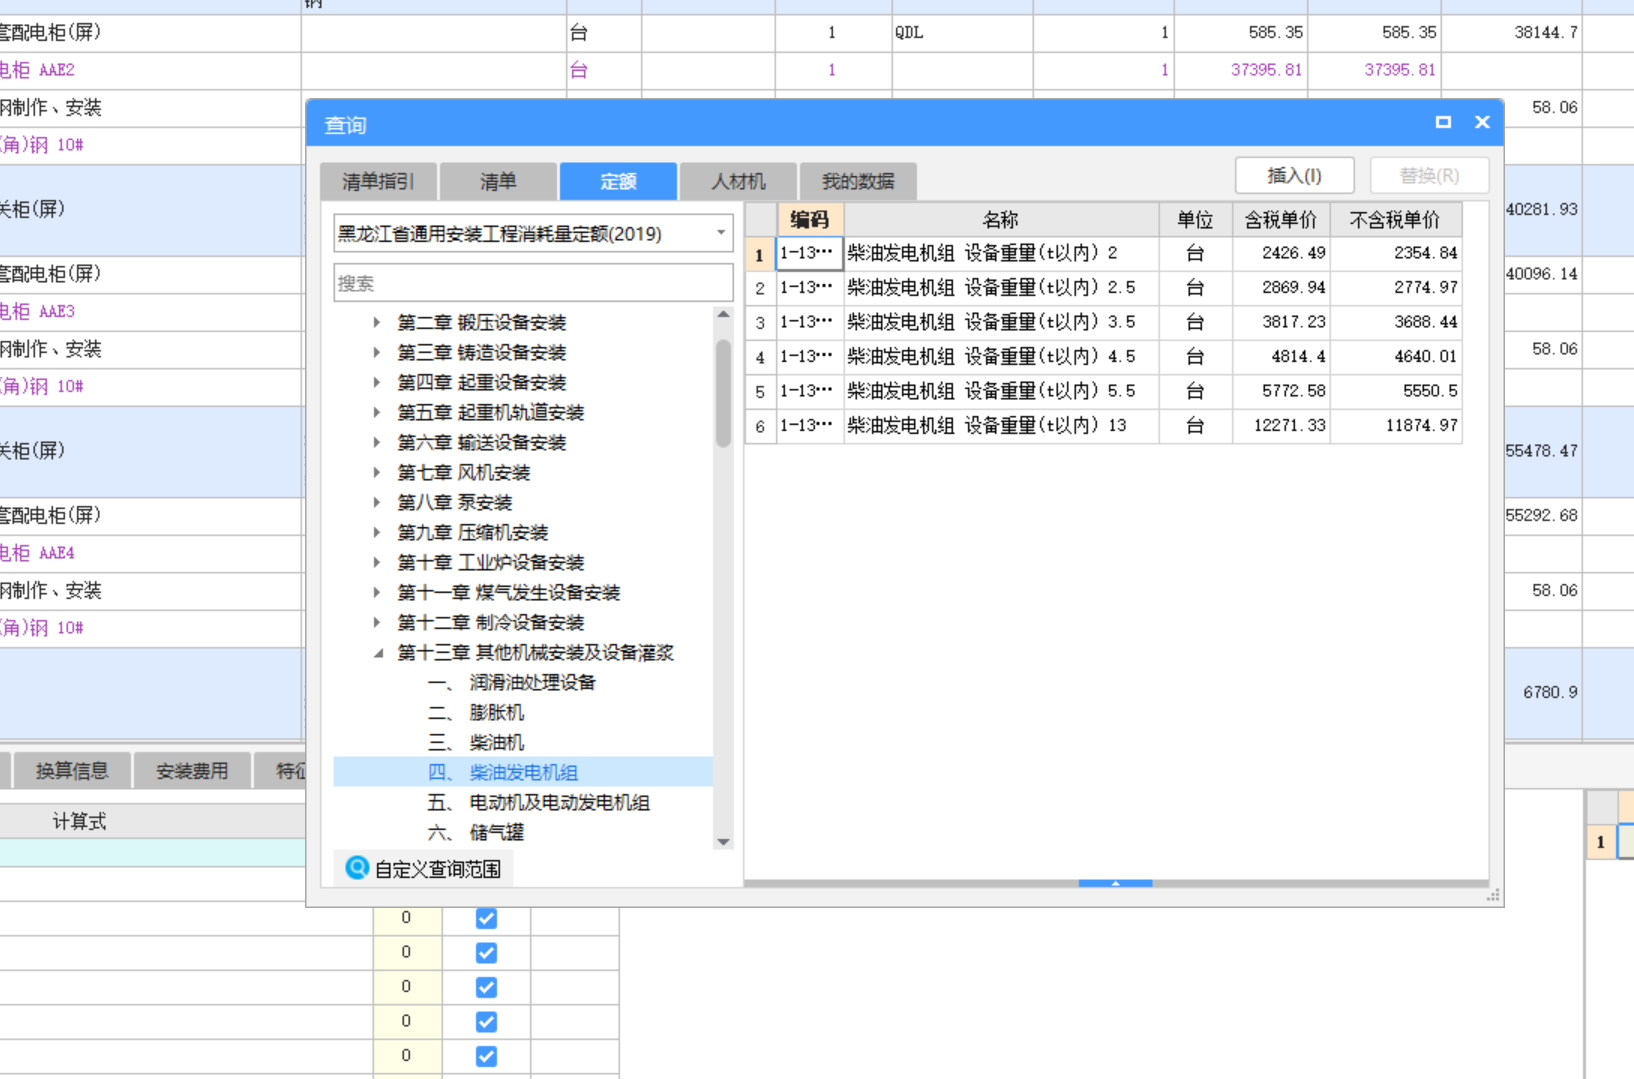Collapse 第十三章 其他机械安装及设备灌浆 node
1634x1079 pixels.
378,653
